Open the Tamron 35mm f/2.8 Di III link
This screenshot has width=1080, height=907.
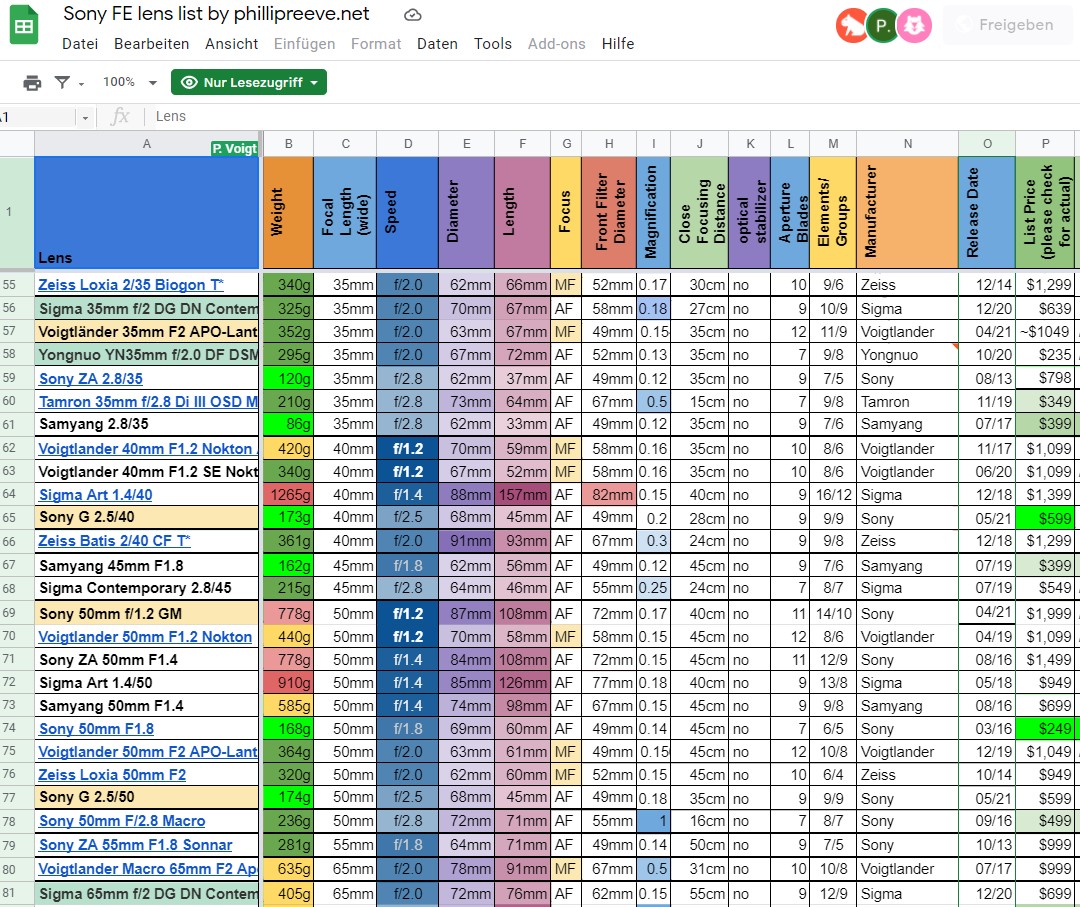(x=148, y=402)
